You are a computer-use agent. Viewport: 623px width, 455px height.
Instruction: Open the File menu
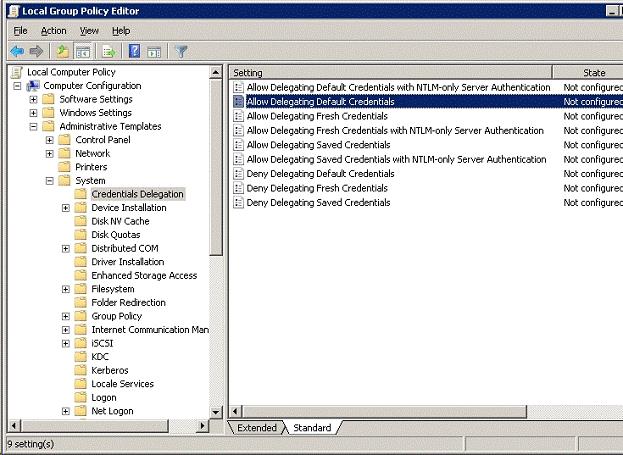click(20, 31)
